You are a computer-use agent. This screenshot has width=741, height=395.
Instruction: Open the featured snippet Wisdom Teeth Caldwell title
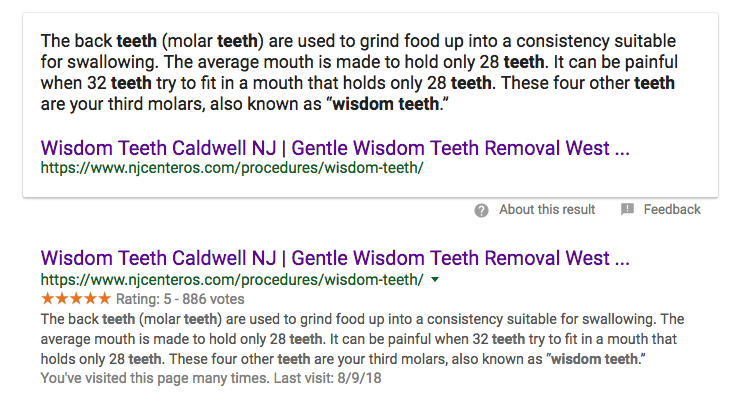tap(335, 148)
